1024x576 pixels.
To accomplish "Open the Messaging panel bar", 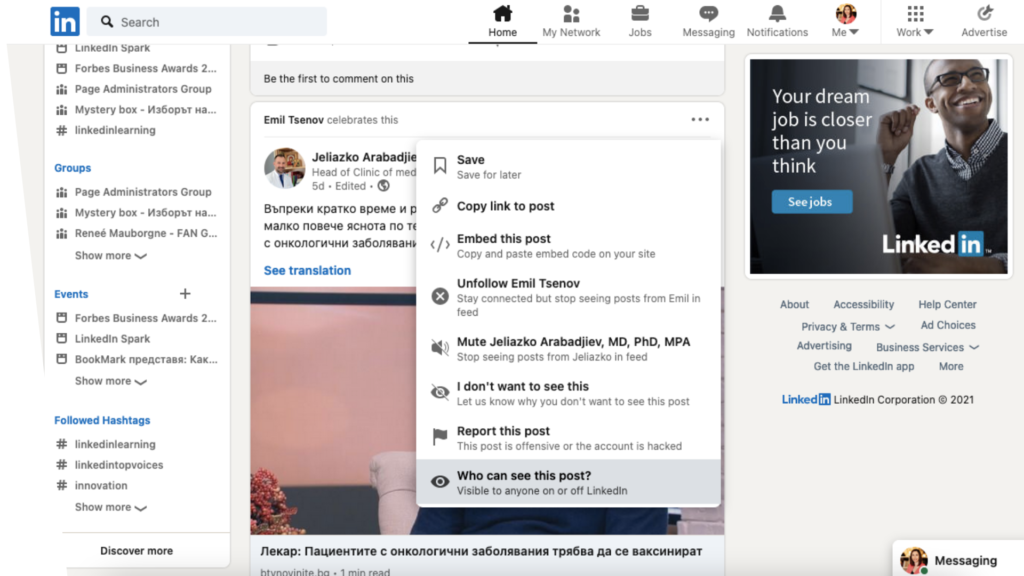I will 958,558.
